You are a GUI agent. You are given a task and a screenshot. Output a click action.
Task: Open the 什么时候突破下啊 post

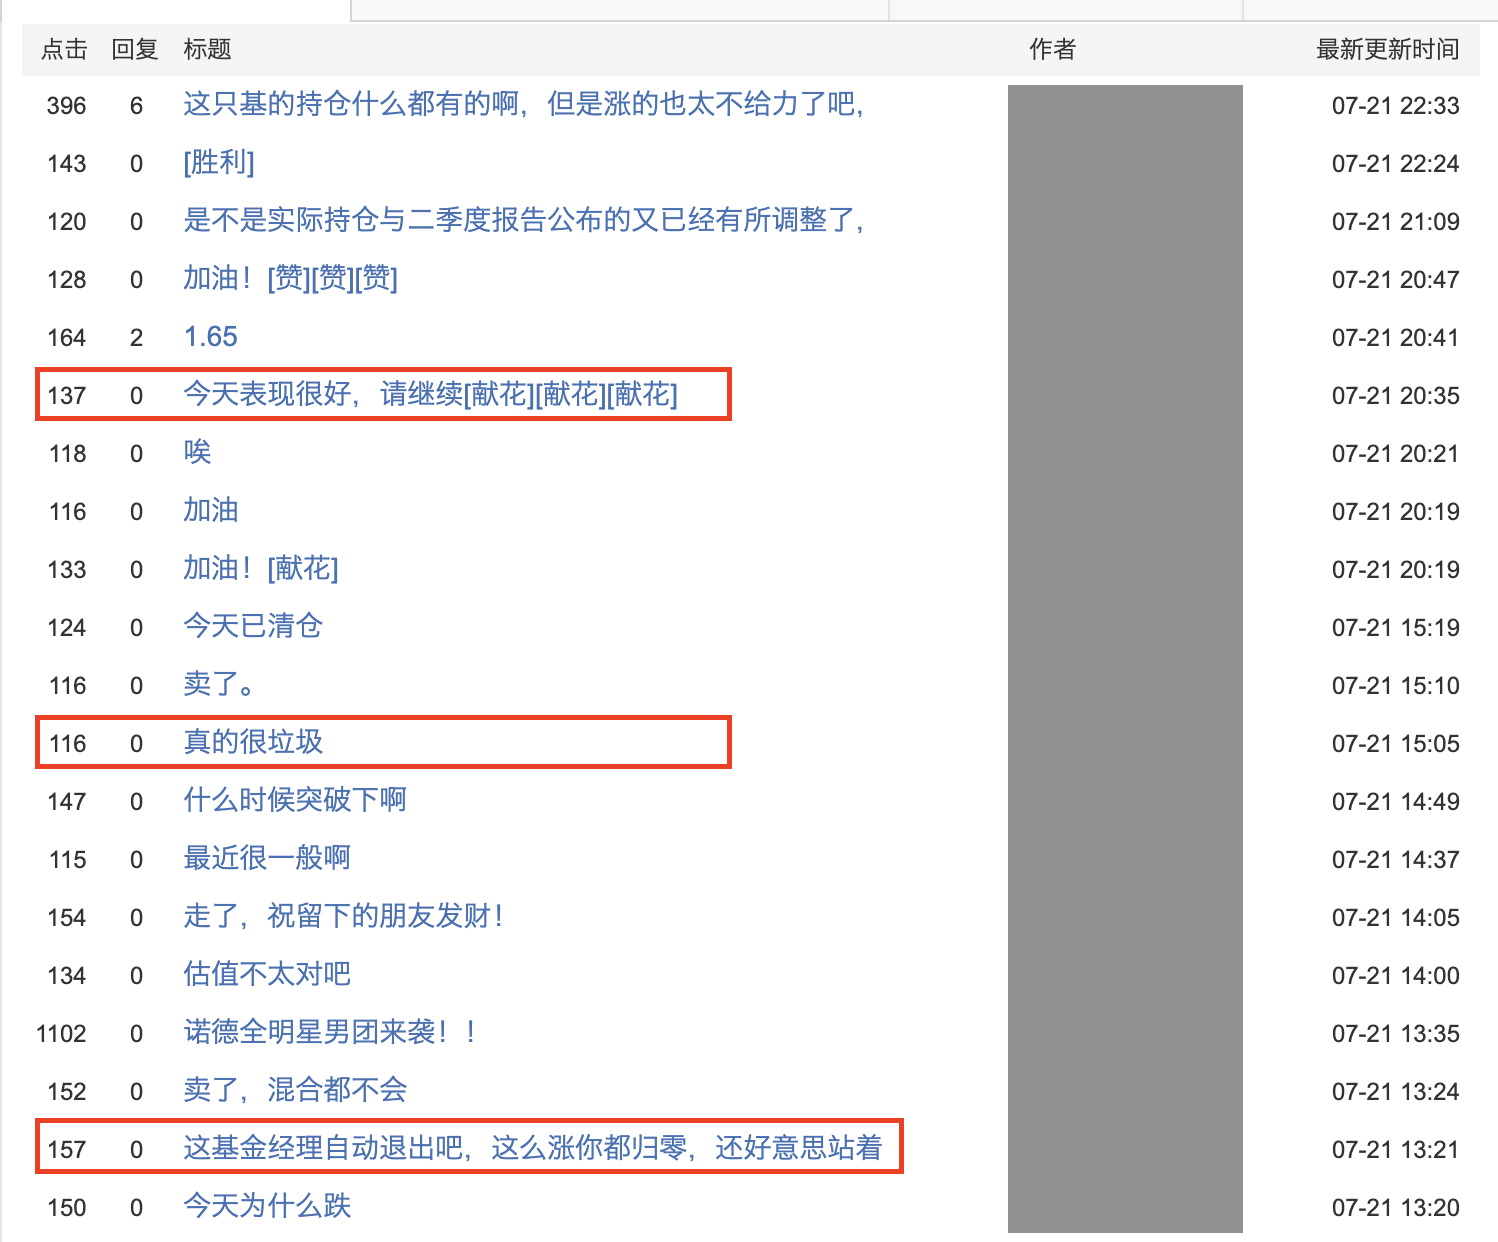coord(295,800)
